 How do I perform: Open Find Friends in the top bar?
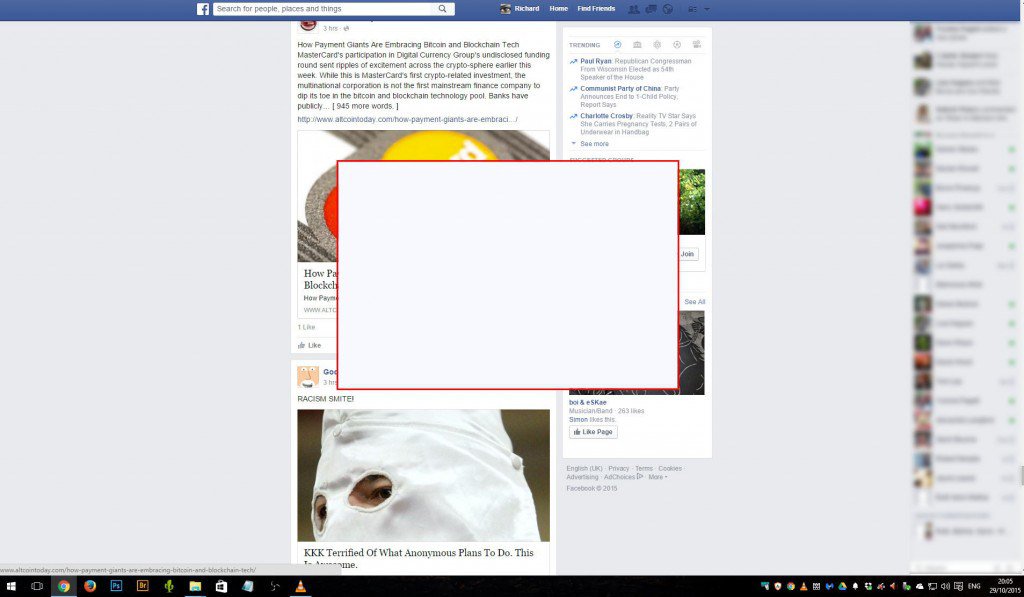click(x=596, y=8)
